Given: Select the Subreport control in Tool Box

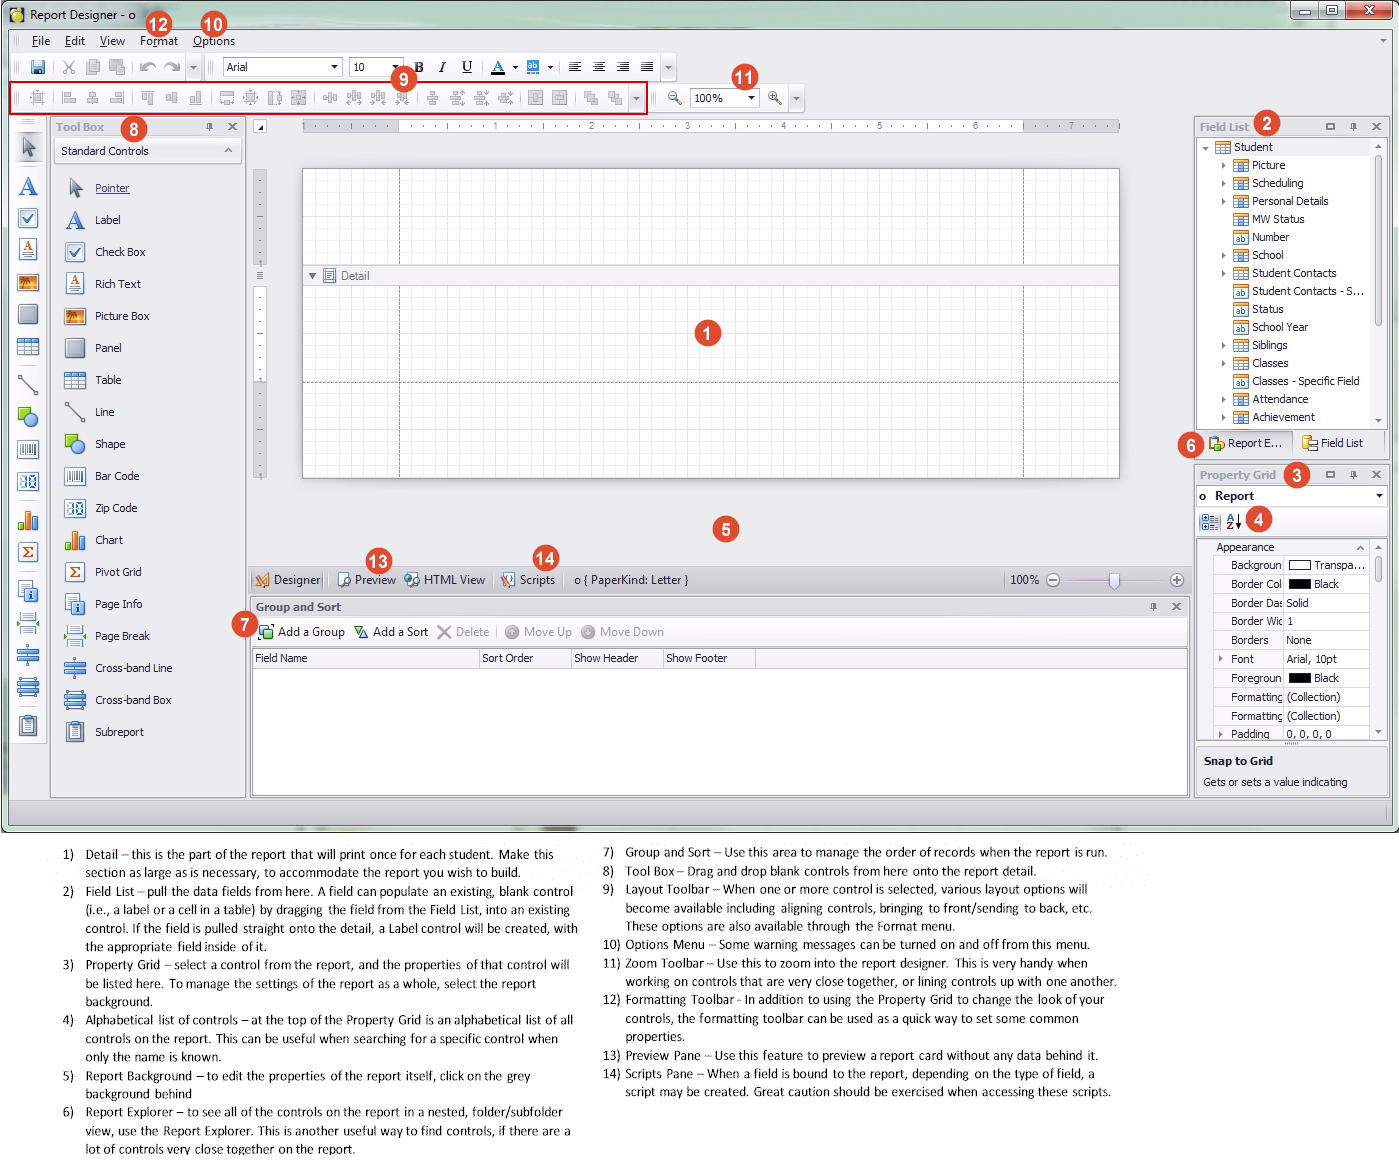Looking at the screenshot, I should click(118, 732).
